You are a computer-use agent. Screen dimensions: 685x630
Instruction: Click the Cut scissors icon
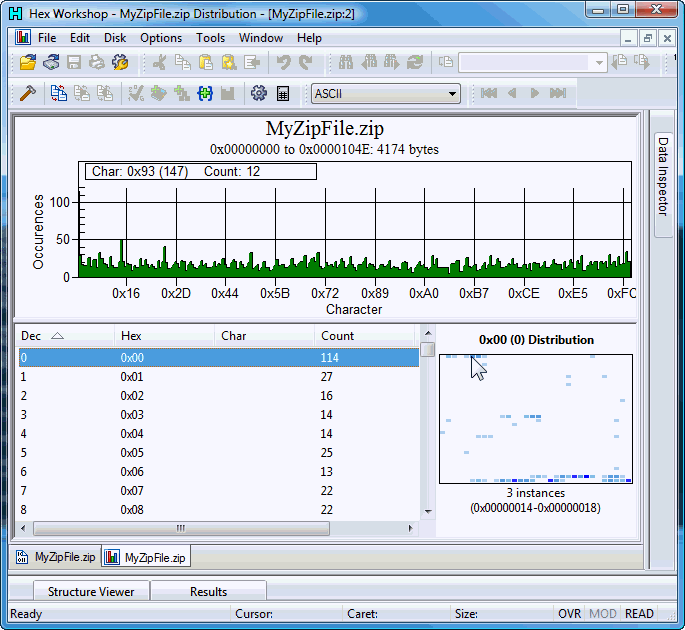click(x=159, y=62)
